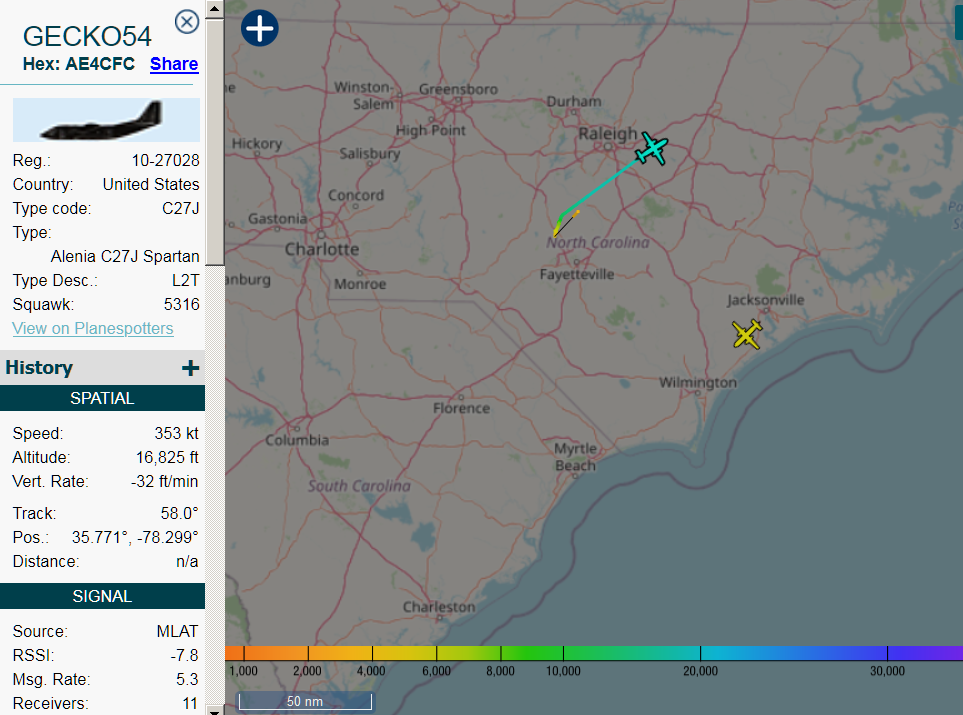The height and width of the screenshot is (715, 963).
Task: Click the sidebar scroll up arrow
Action: point(214,9)
